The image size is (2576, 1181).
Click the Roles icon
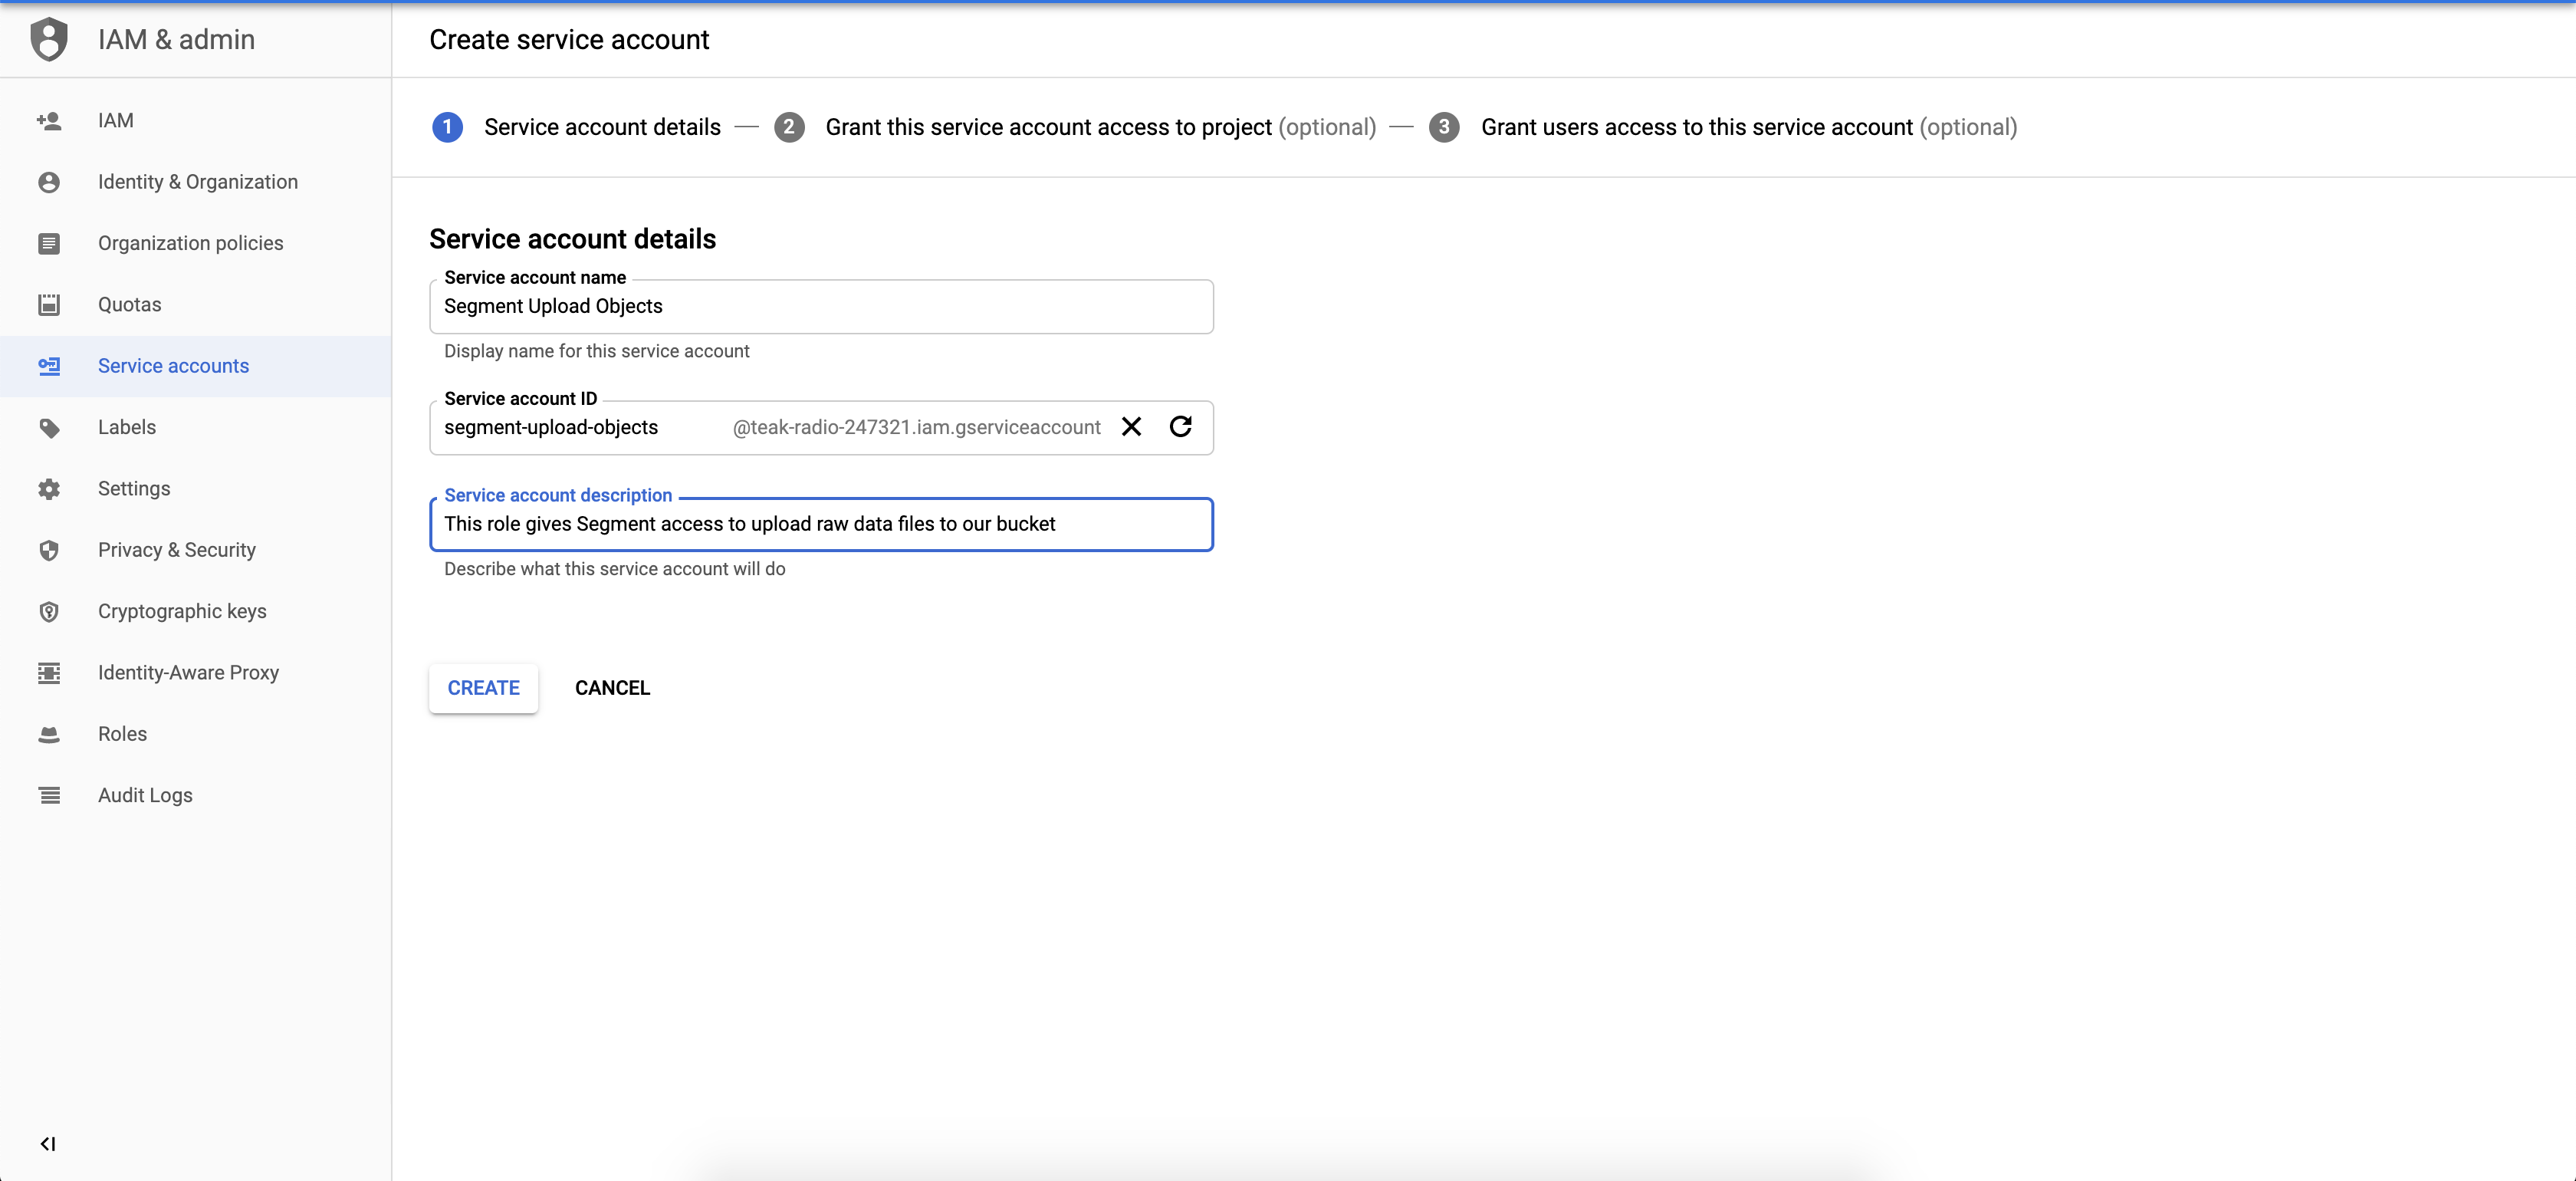(48, 734)
